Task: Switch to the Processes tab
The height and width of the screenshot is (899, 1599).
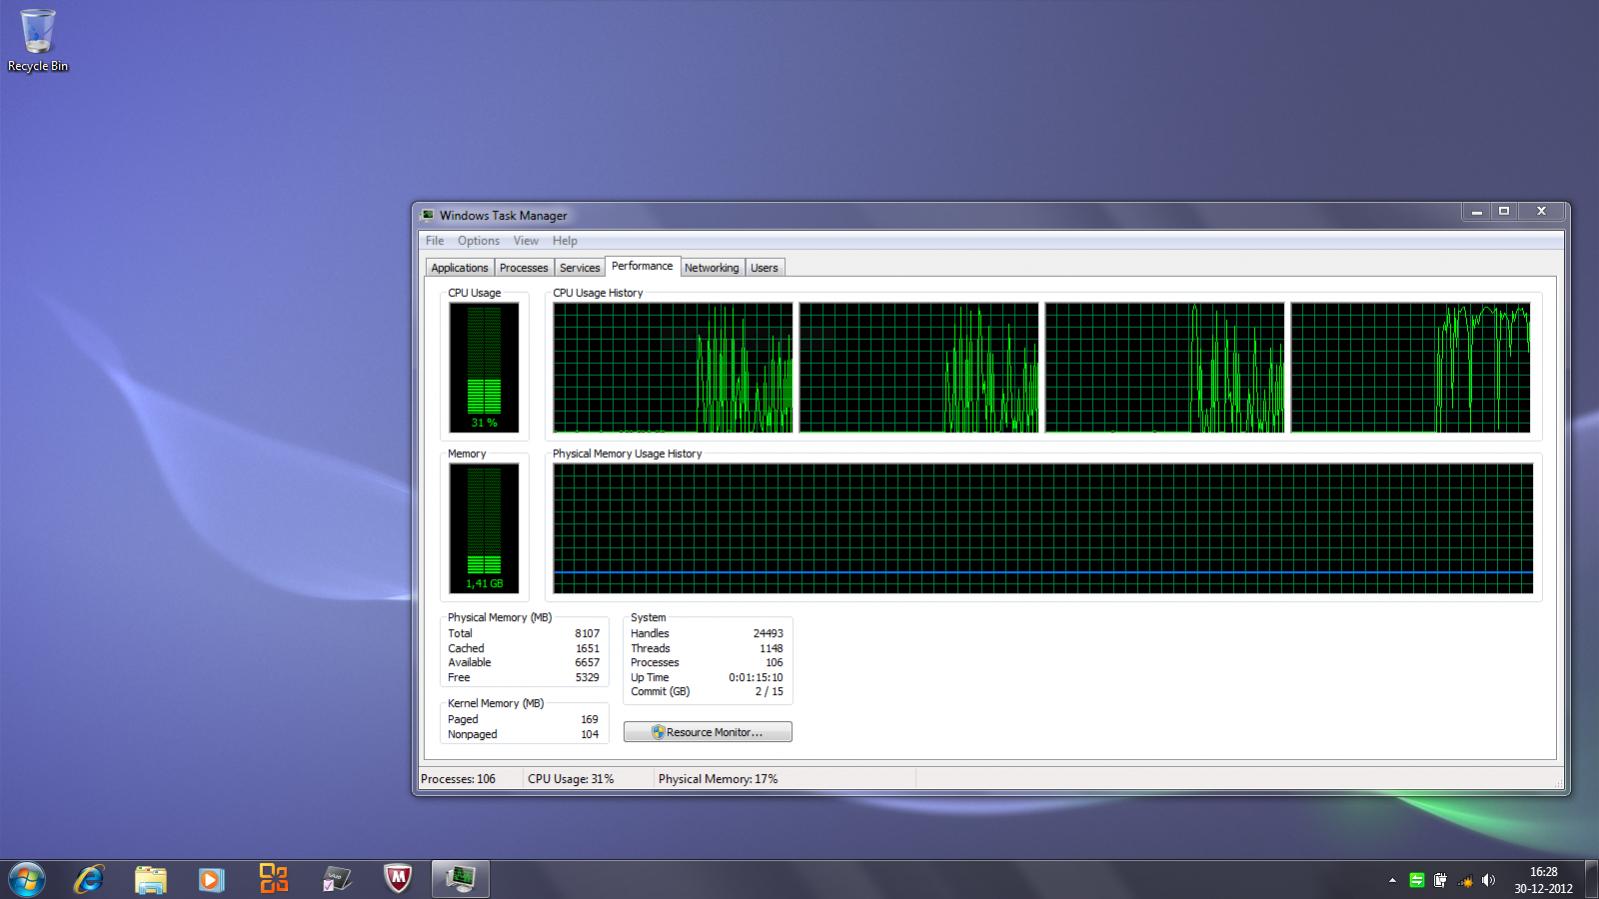Action: 524,268
